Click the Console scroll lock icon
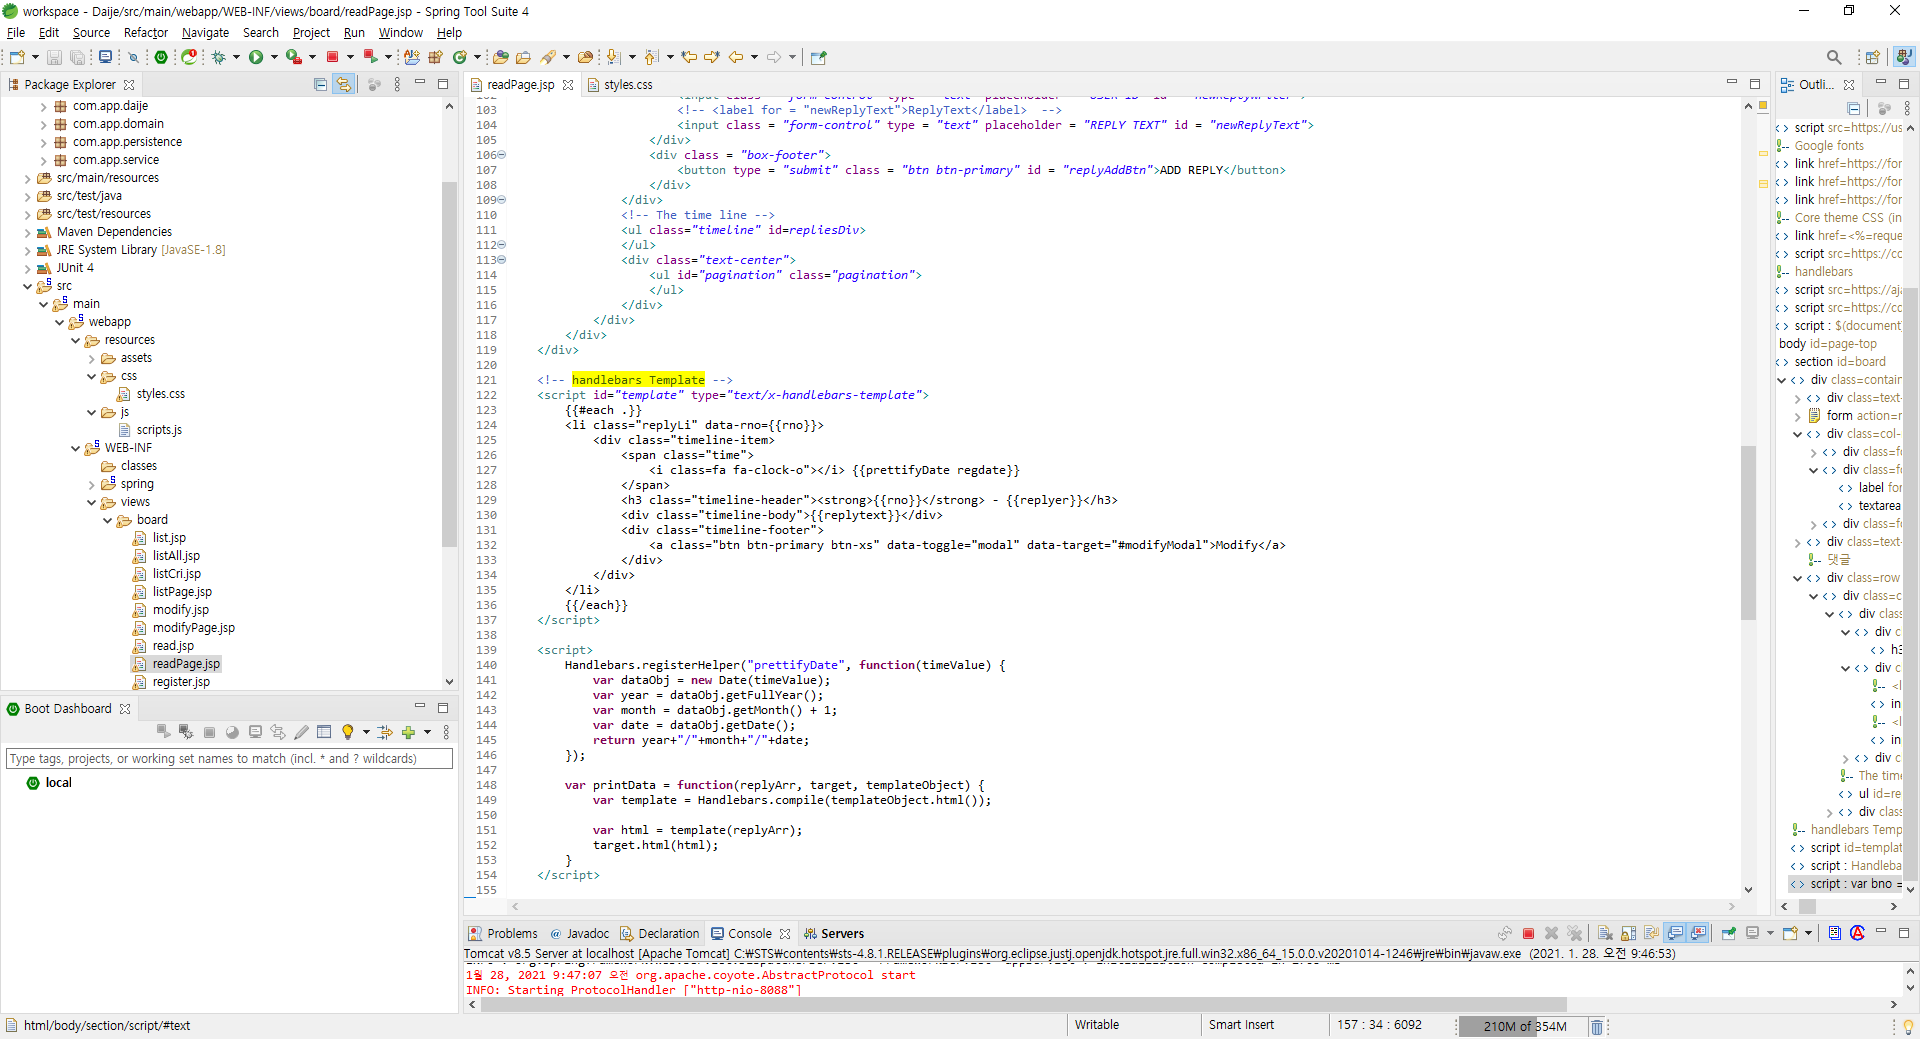The image size is (1920, 1039). tap(1628, 933)
